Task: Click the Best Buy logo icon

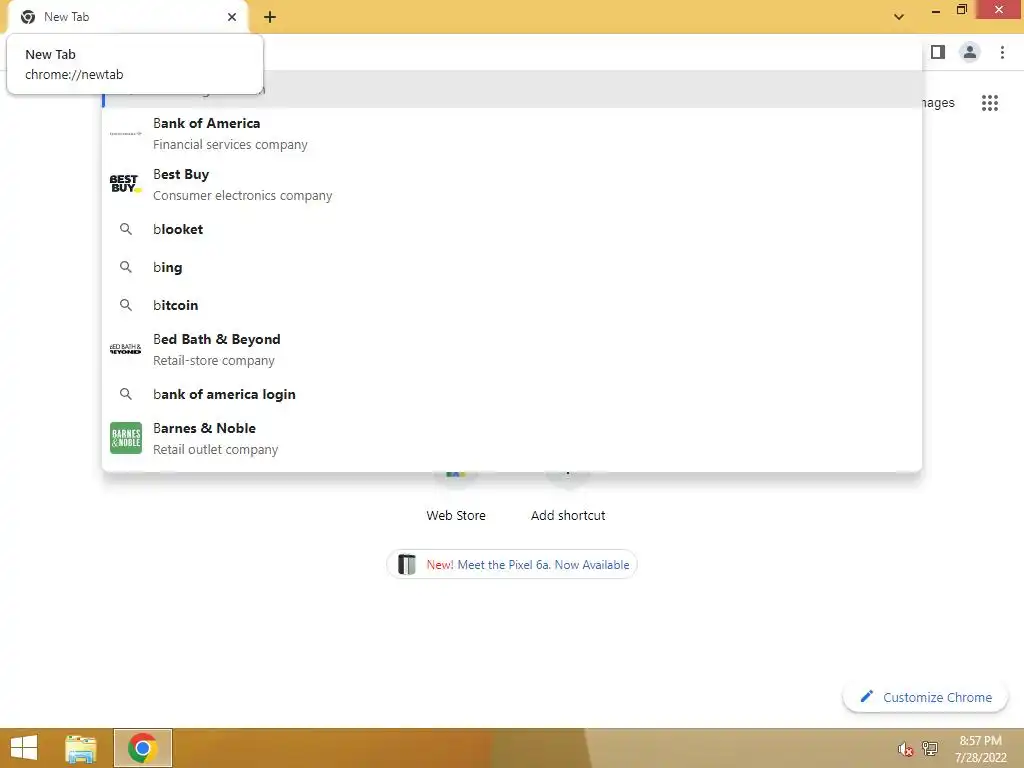Action: (x=125, y=184)
